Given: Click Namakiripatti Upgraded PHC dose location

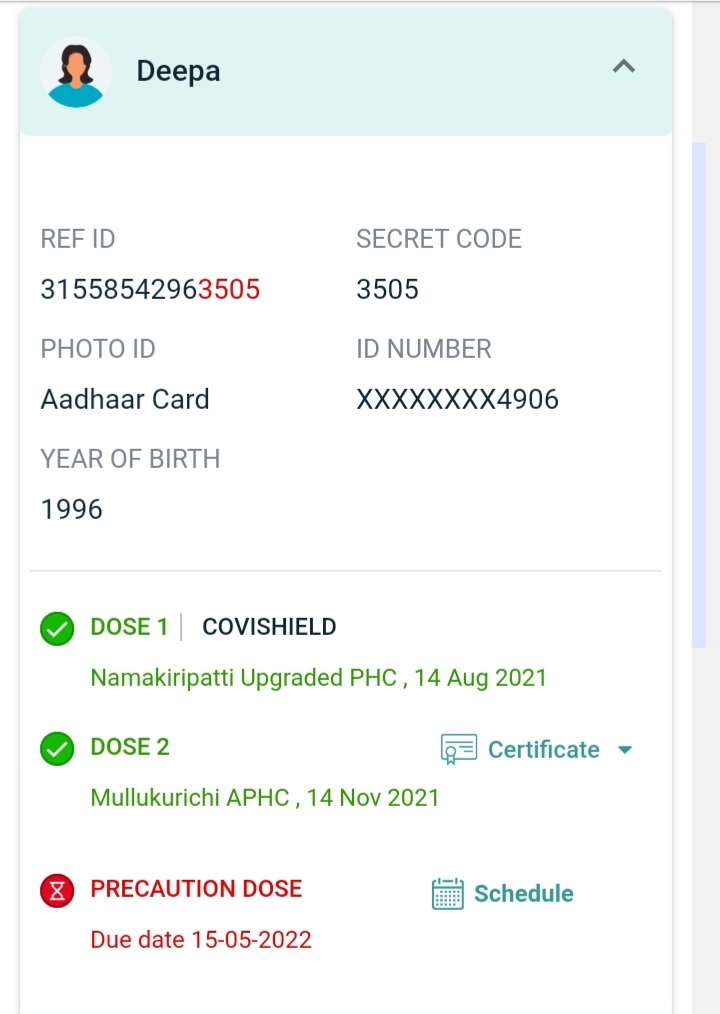Looking at the screenshot, I should coord(318,678).
